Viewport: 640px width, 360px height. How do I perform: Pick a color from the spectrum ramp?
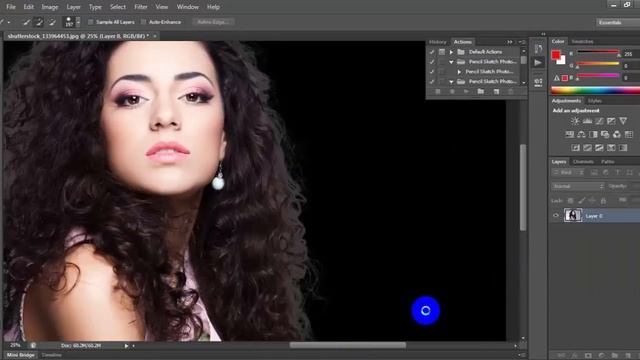[x=596, y=90]
